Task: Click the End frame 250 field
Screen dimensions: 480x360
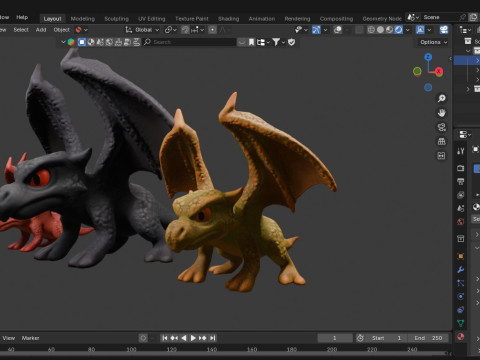Action: [428, 338]
